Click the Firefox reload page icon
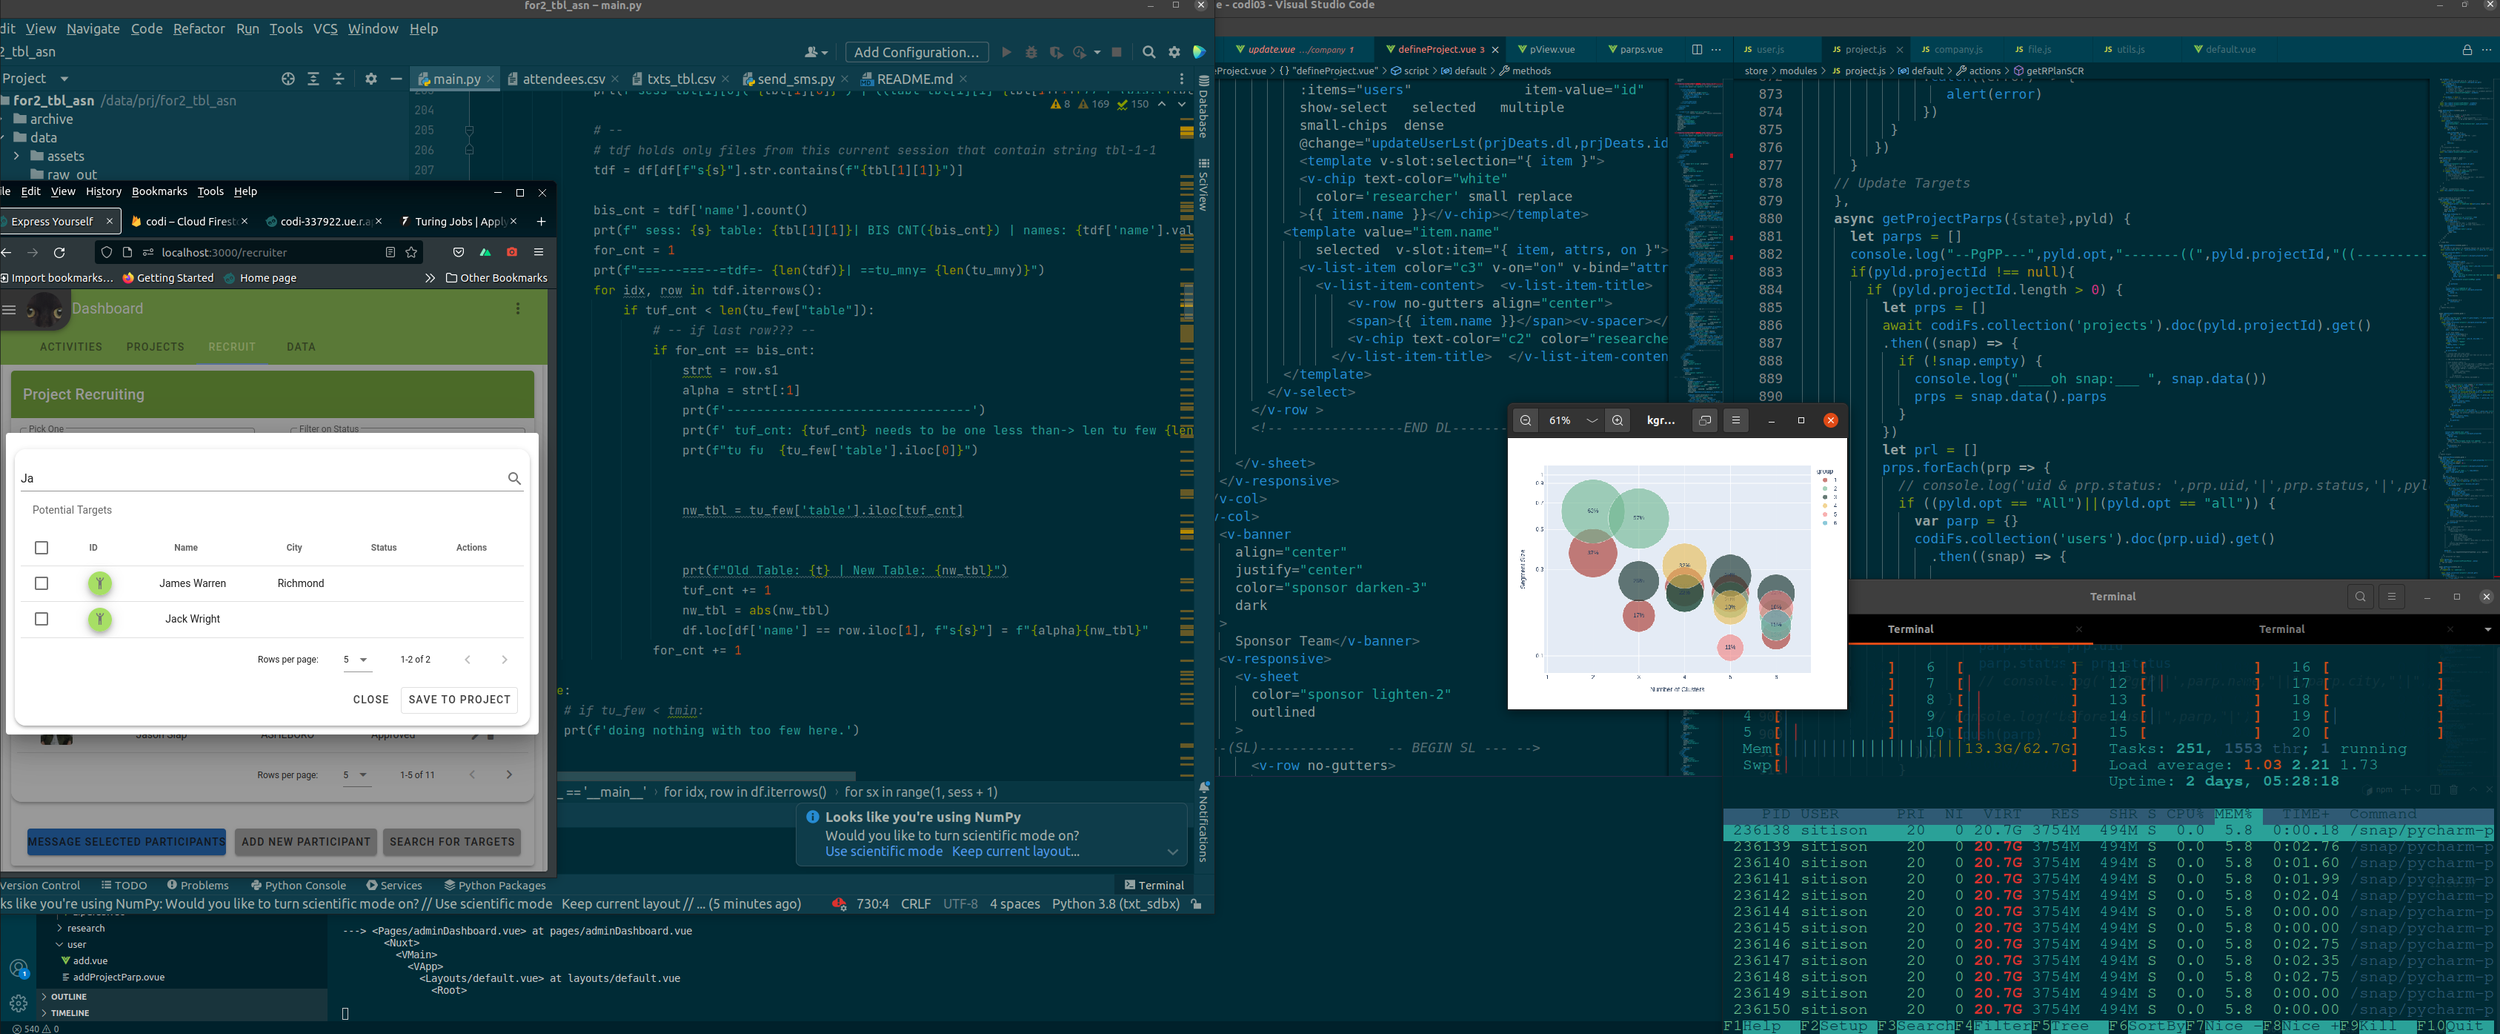 click(x=59, y=253)
